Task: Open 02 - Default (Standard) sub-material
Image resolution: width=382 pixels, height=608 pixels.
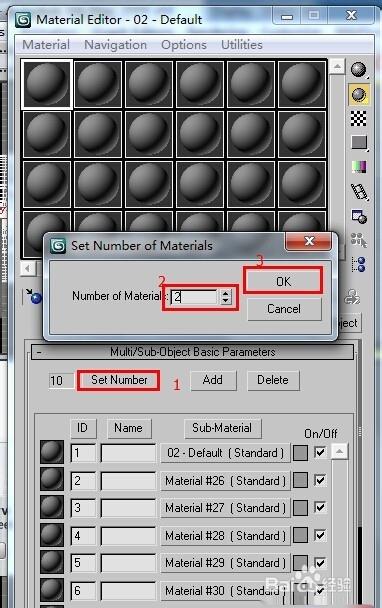Action: pos(225,453)
